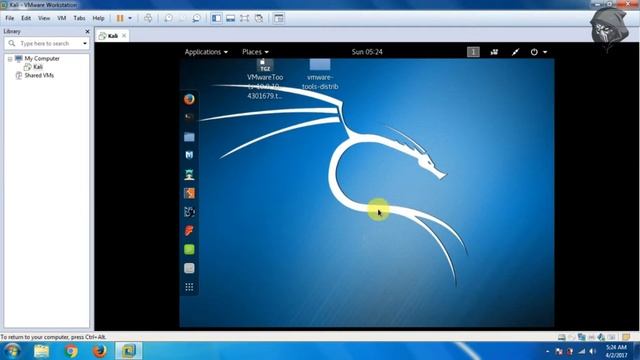Open the Tabs menu
Viewport: 640px width, 360px height.
coord(79,18)
